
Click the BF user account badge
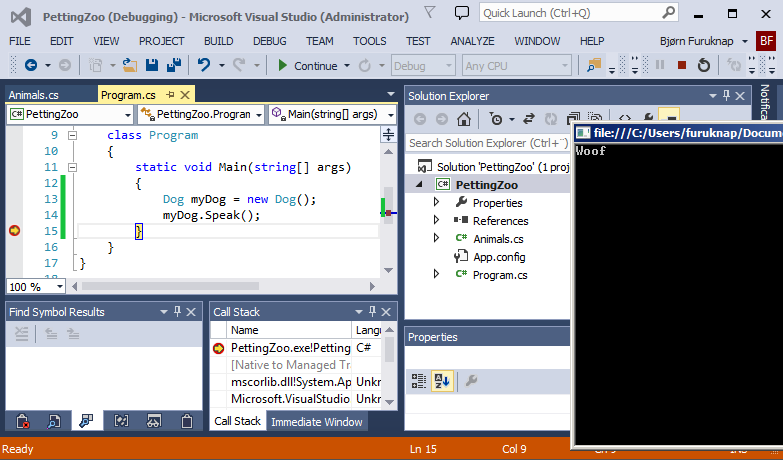pos(767,41)
